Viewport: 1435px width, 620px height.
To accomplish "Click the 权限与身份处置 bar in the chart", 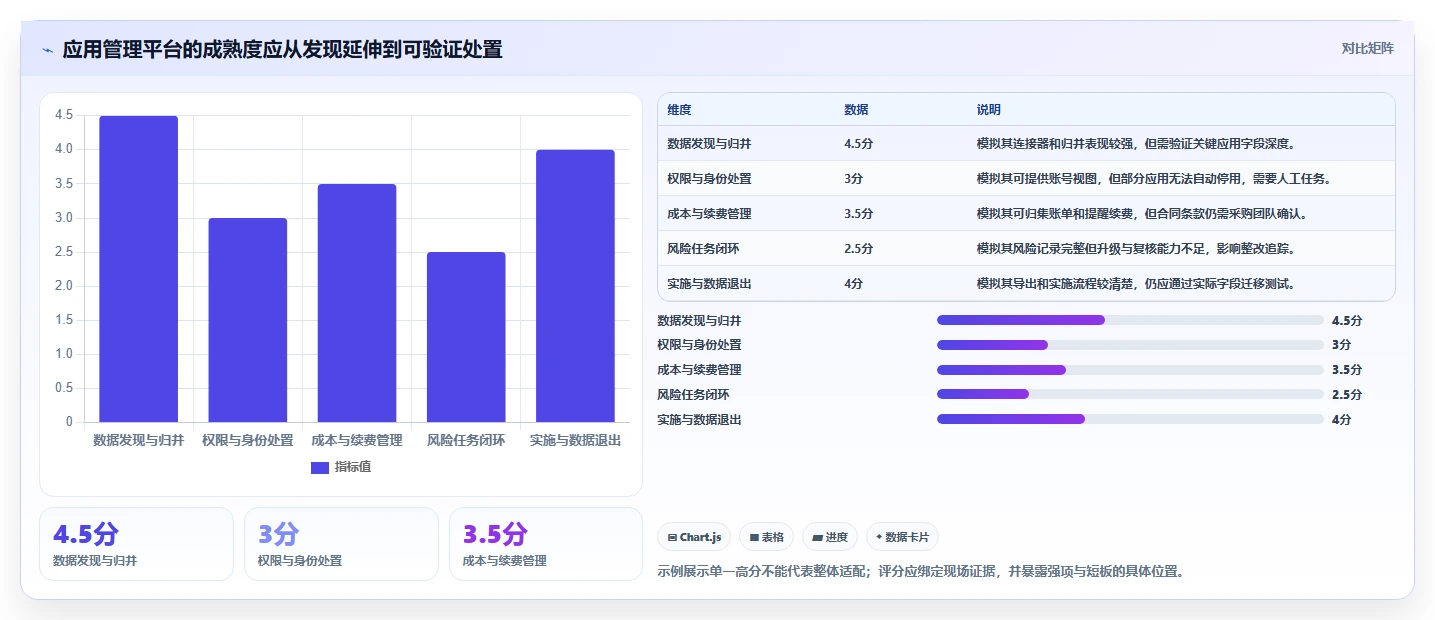I will coord(247,320).
